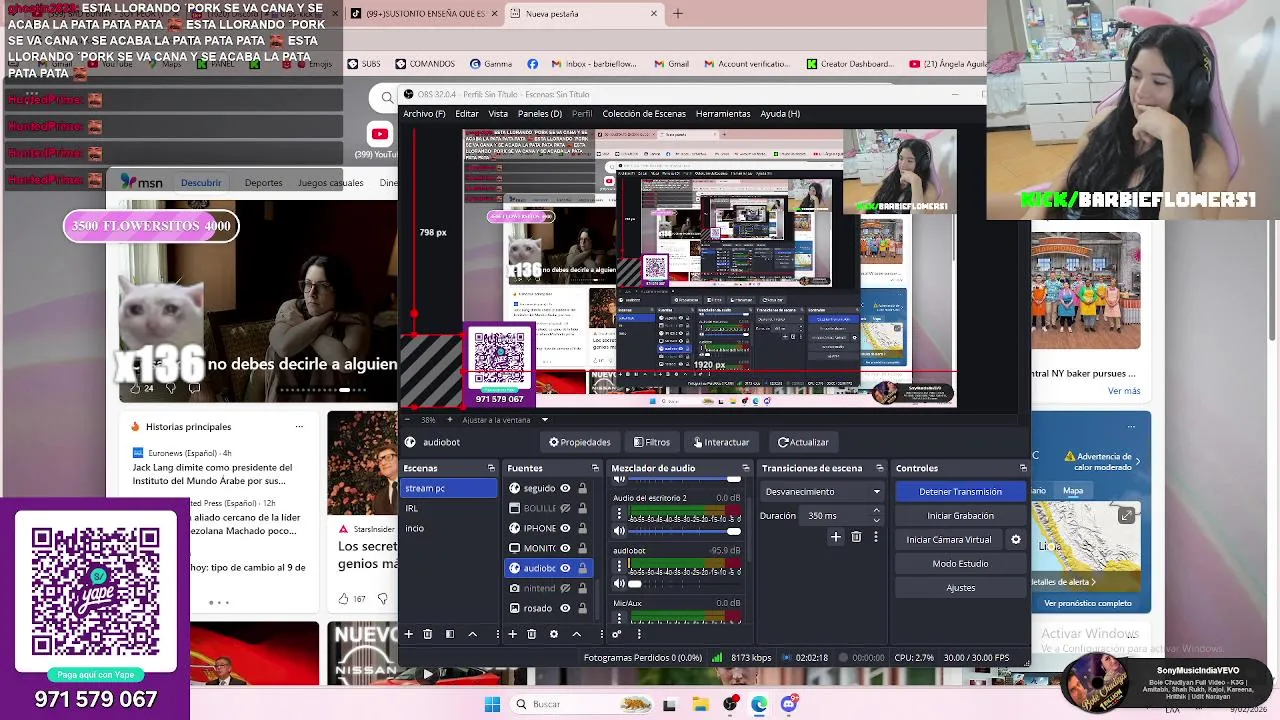Open the Archivo (F) menu in OBS
The image size is (1280, 720).
coord(424,114)
